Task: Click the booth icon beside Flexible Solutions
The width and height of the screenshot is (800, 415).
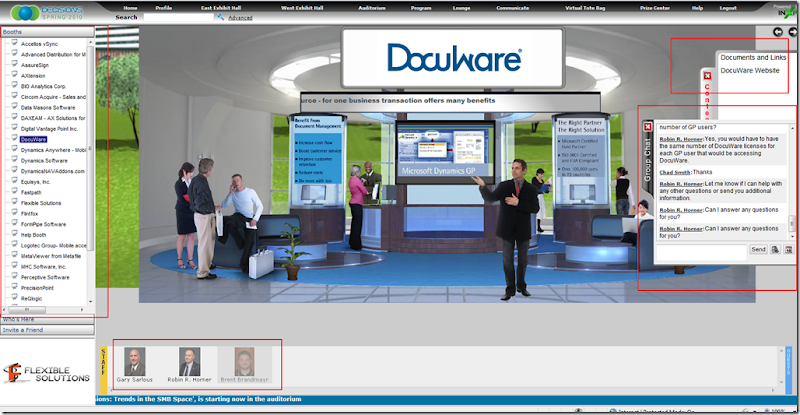Action: [x=14, y=202]
